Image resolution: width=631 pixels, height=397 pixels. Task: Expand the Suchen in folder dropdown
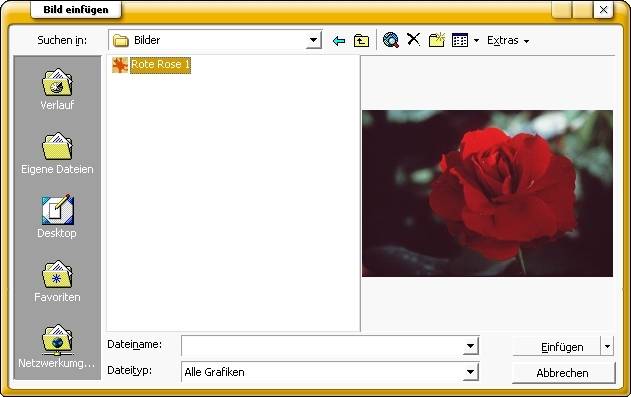click(313, 40)
